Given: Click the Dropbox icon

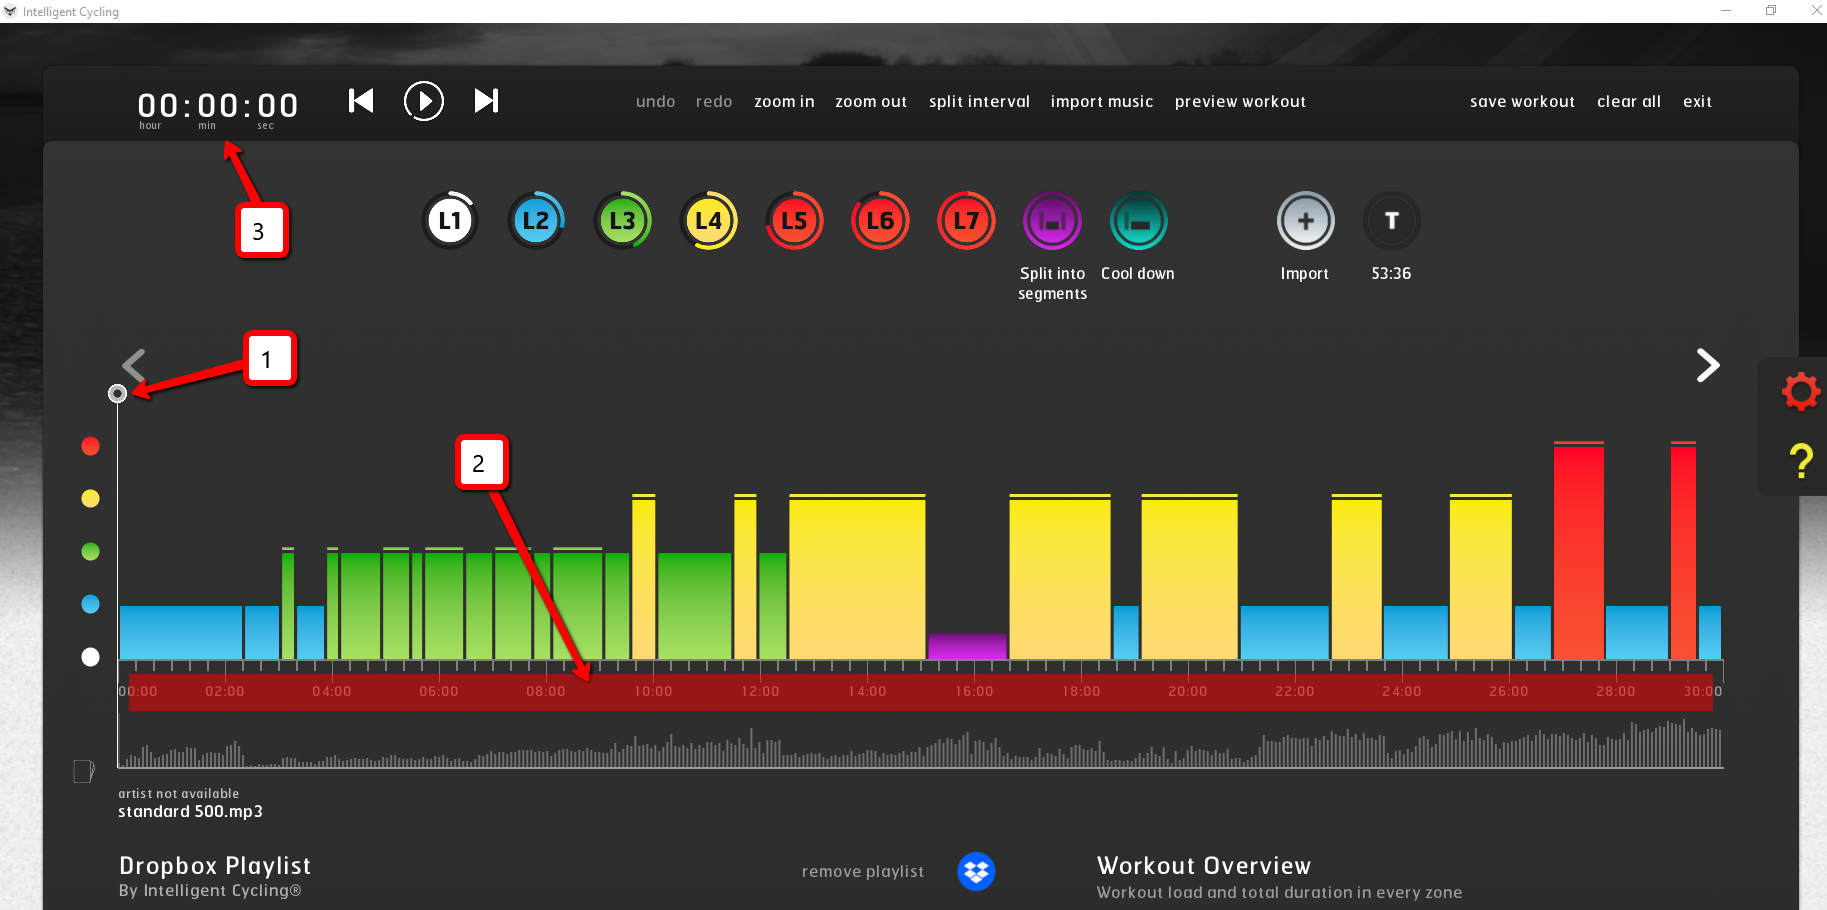Looking at the screenshot, I should [x=976, y=871].
